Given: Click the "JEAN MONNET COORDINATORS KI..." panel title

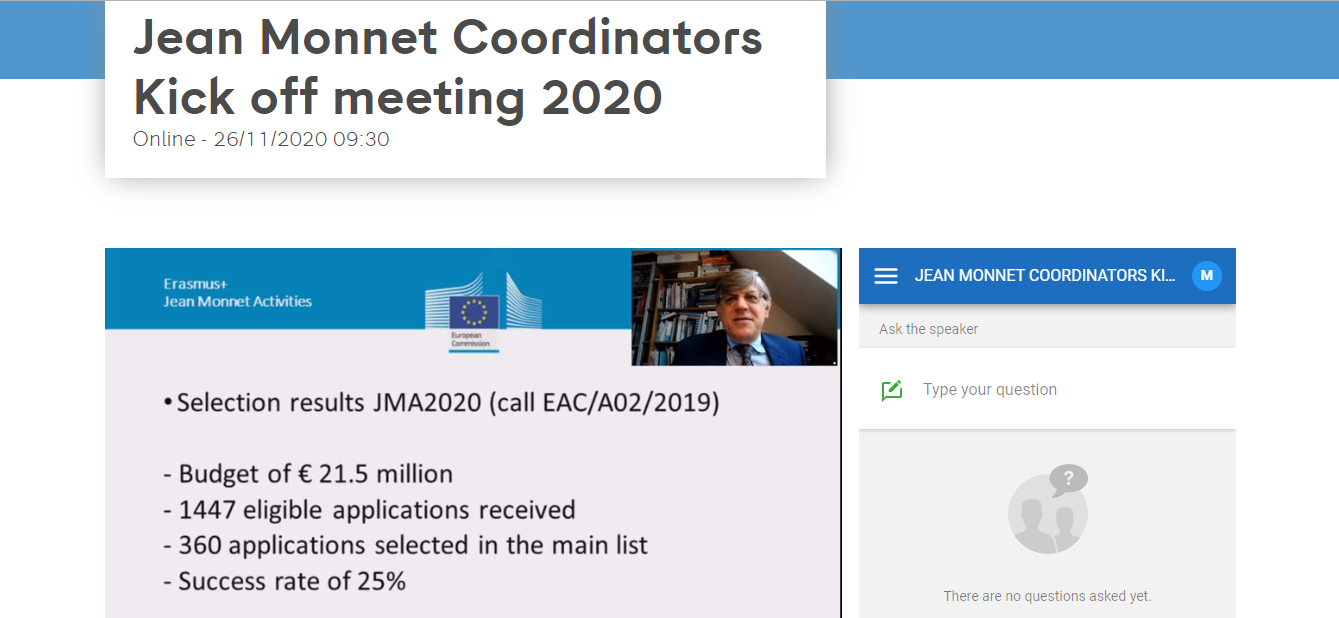Looking at the screenshot, I should tap(1045, 276).
